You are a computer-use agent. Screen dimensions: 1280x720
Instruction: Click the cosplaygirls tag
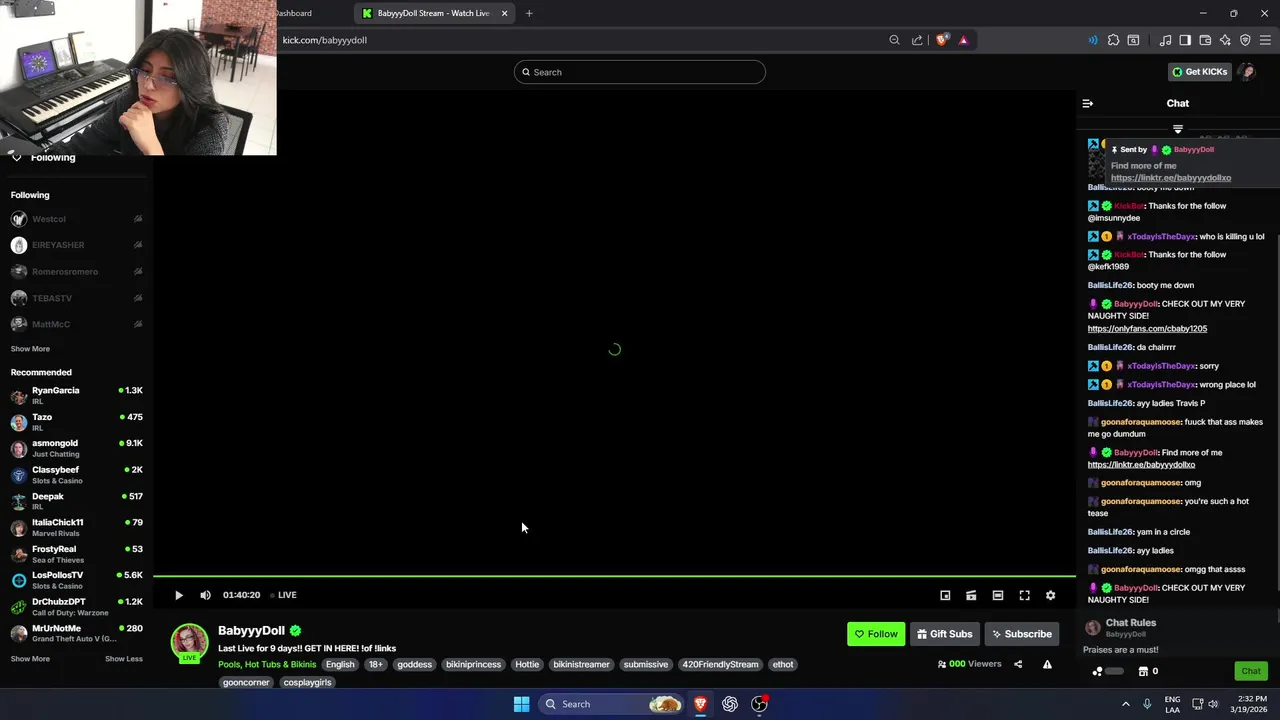(x=307, y=683)
